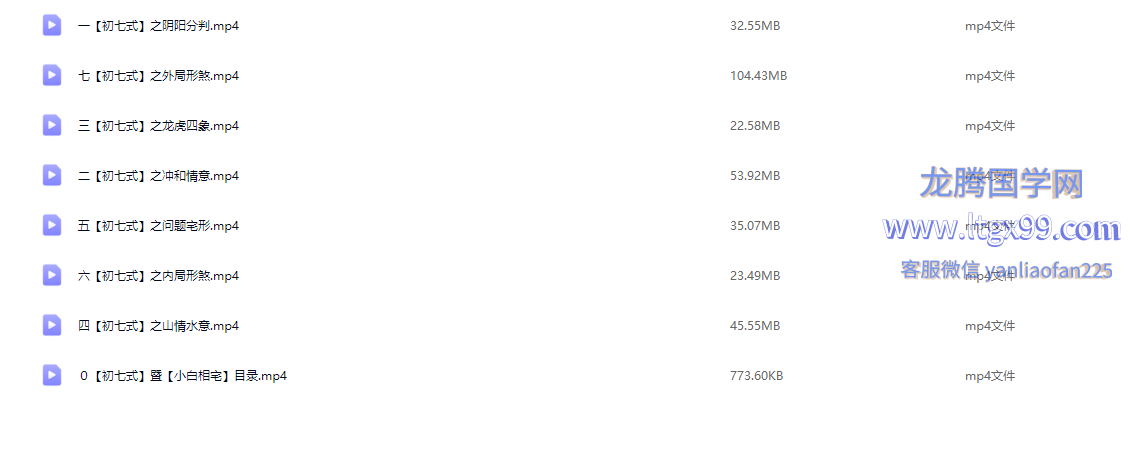
Task: Click the 104.43MB file size entry
Action: coord(758,76)
